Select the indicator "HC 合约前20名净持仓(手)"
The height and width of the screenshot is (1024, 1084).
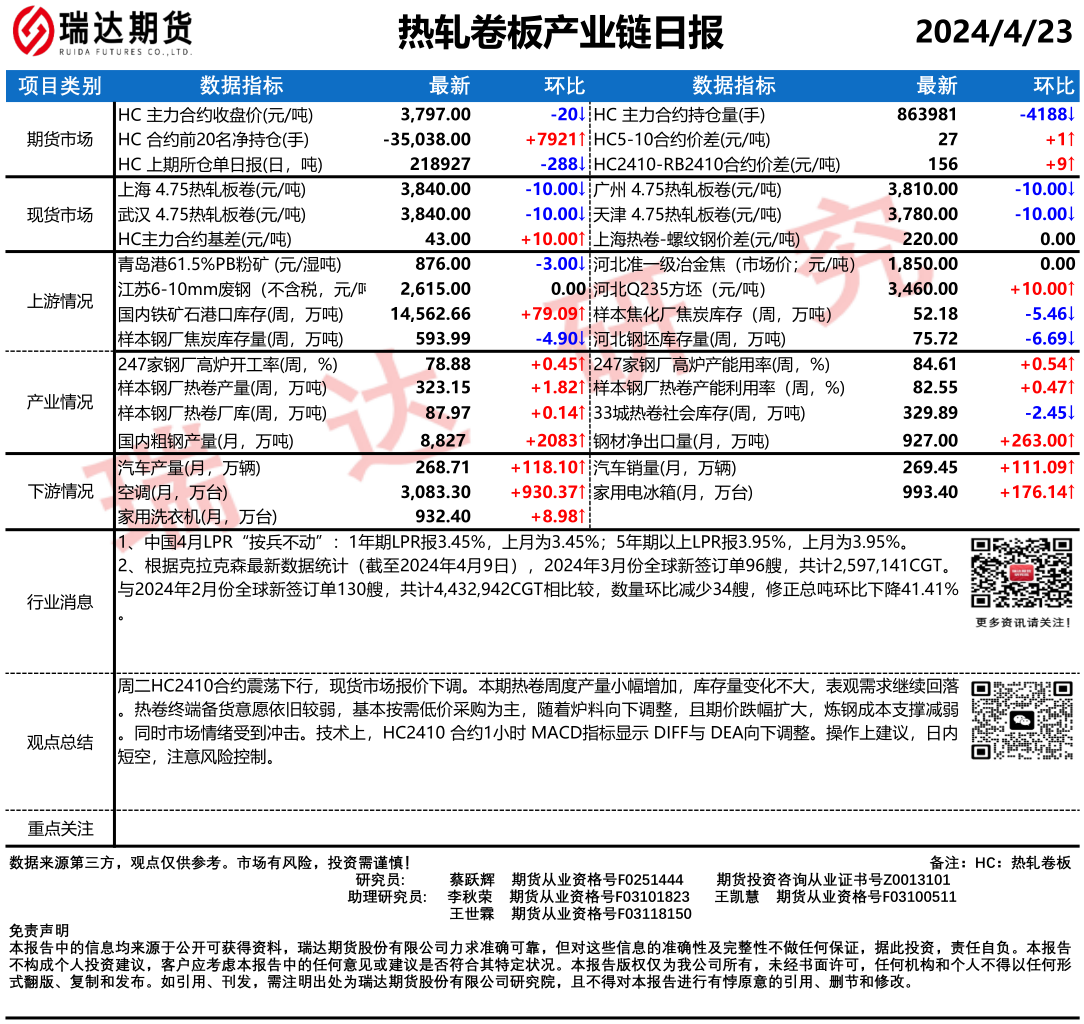point(214,140)
